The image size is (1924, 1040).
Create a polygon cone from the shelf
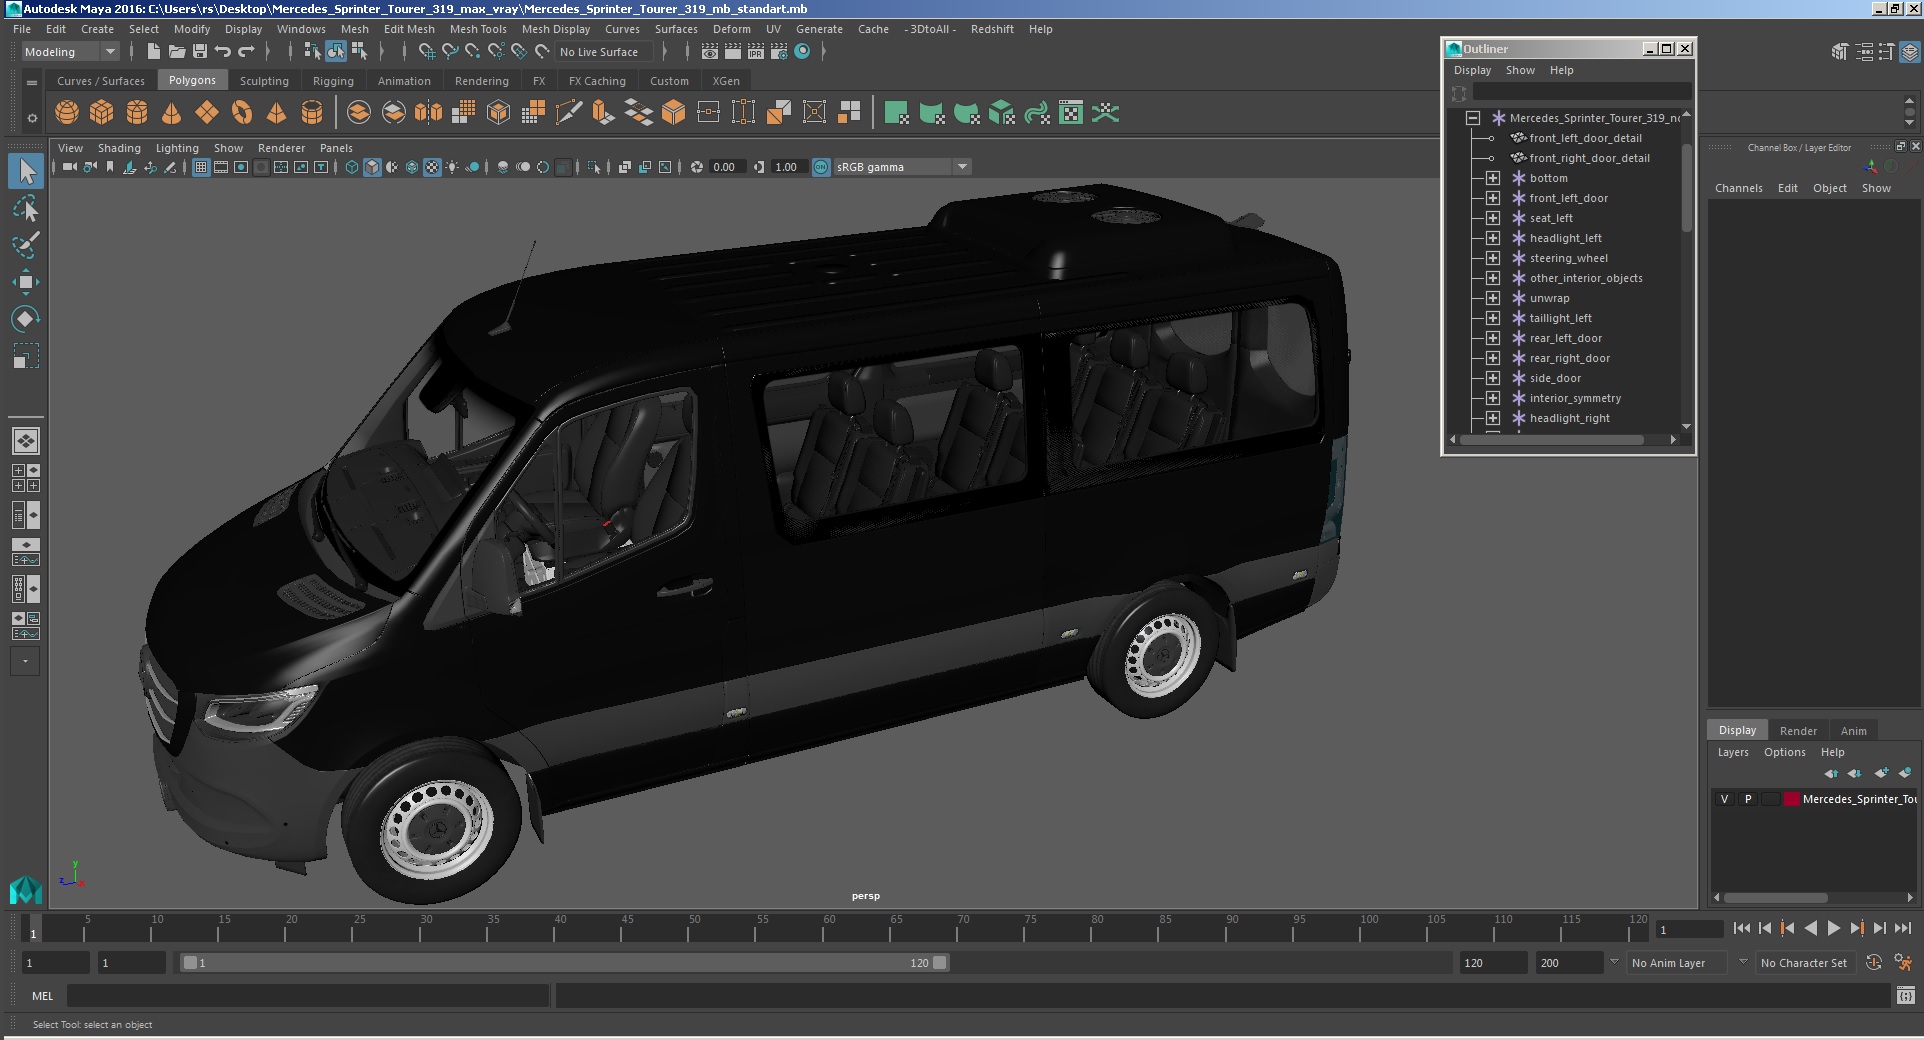(x=172, y=113)
